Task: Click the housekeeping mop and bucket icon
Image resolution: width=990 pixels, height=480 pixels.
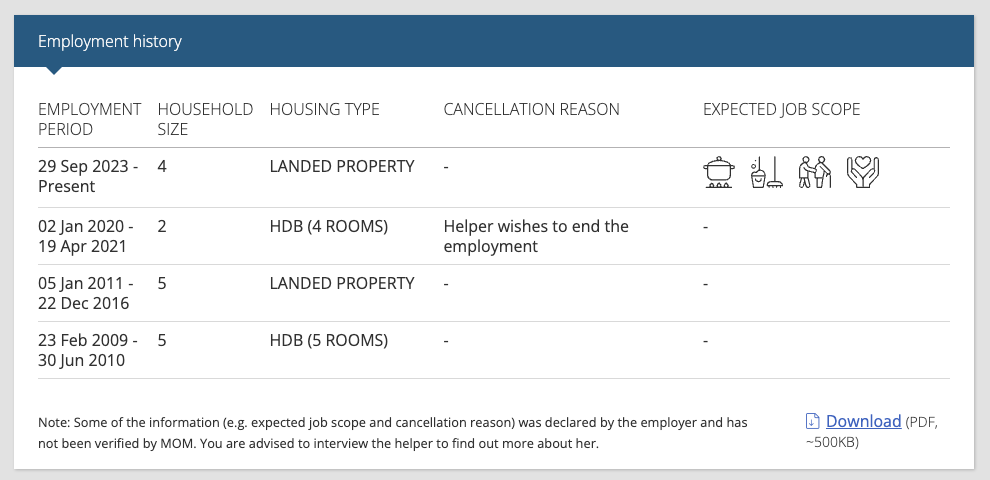Action: (x=766, y=172)
